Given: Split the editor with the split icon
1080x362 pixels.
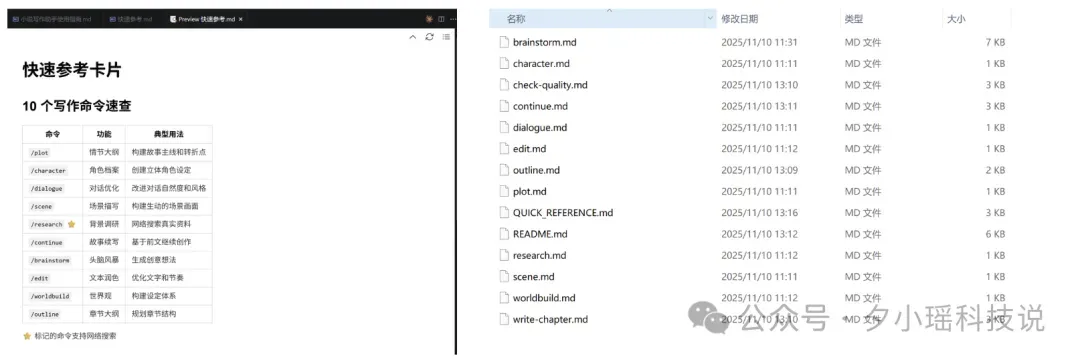Looking at the screenshot, I should pyautogui.click(x=441, y=19).
